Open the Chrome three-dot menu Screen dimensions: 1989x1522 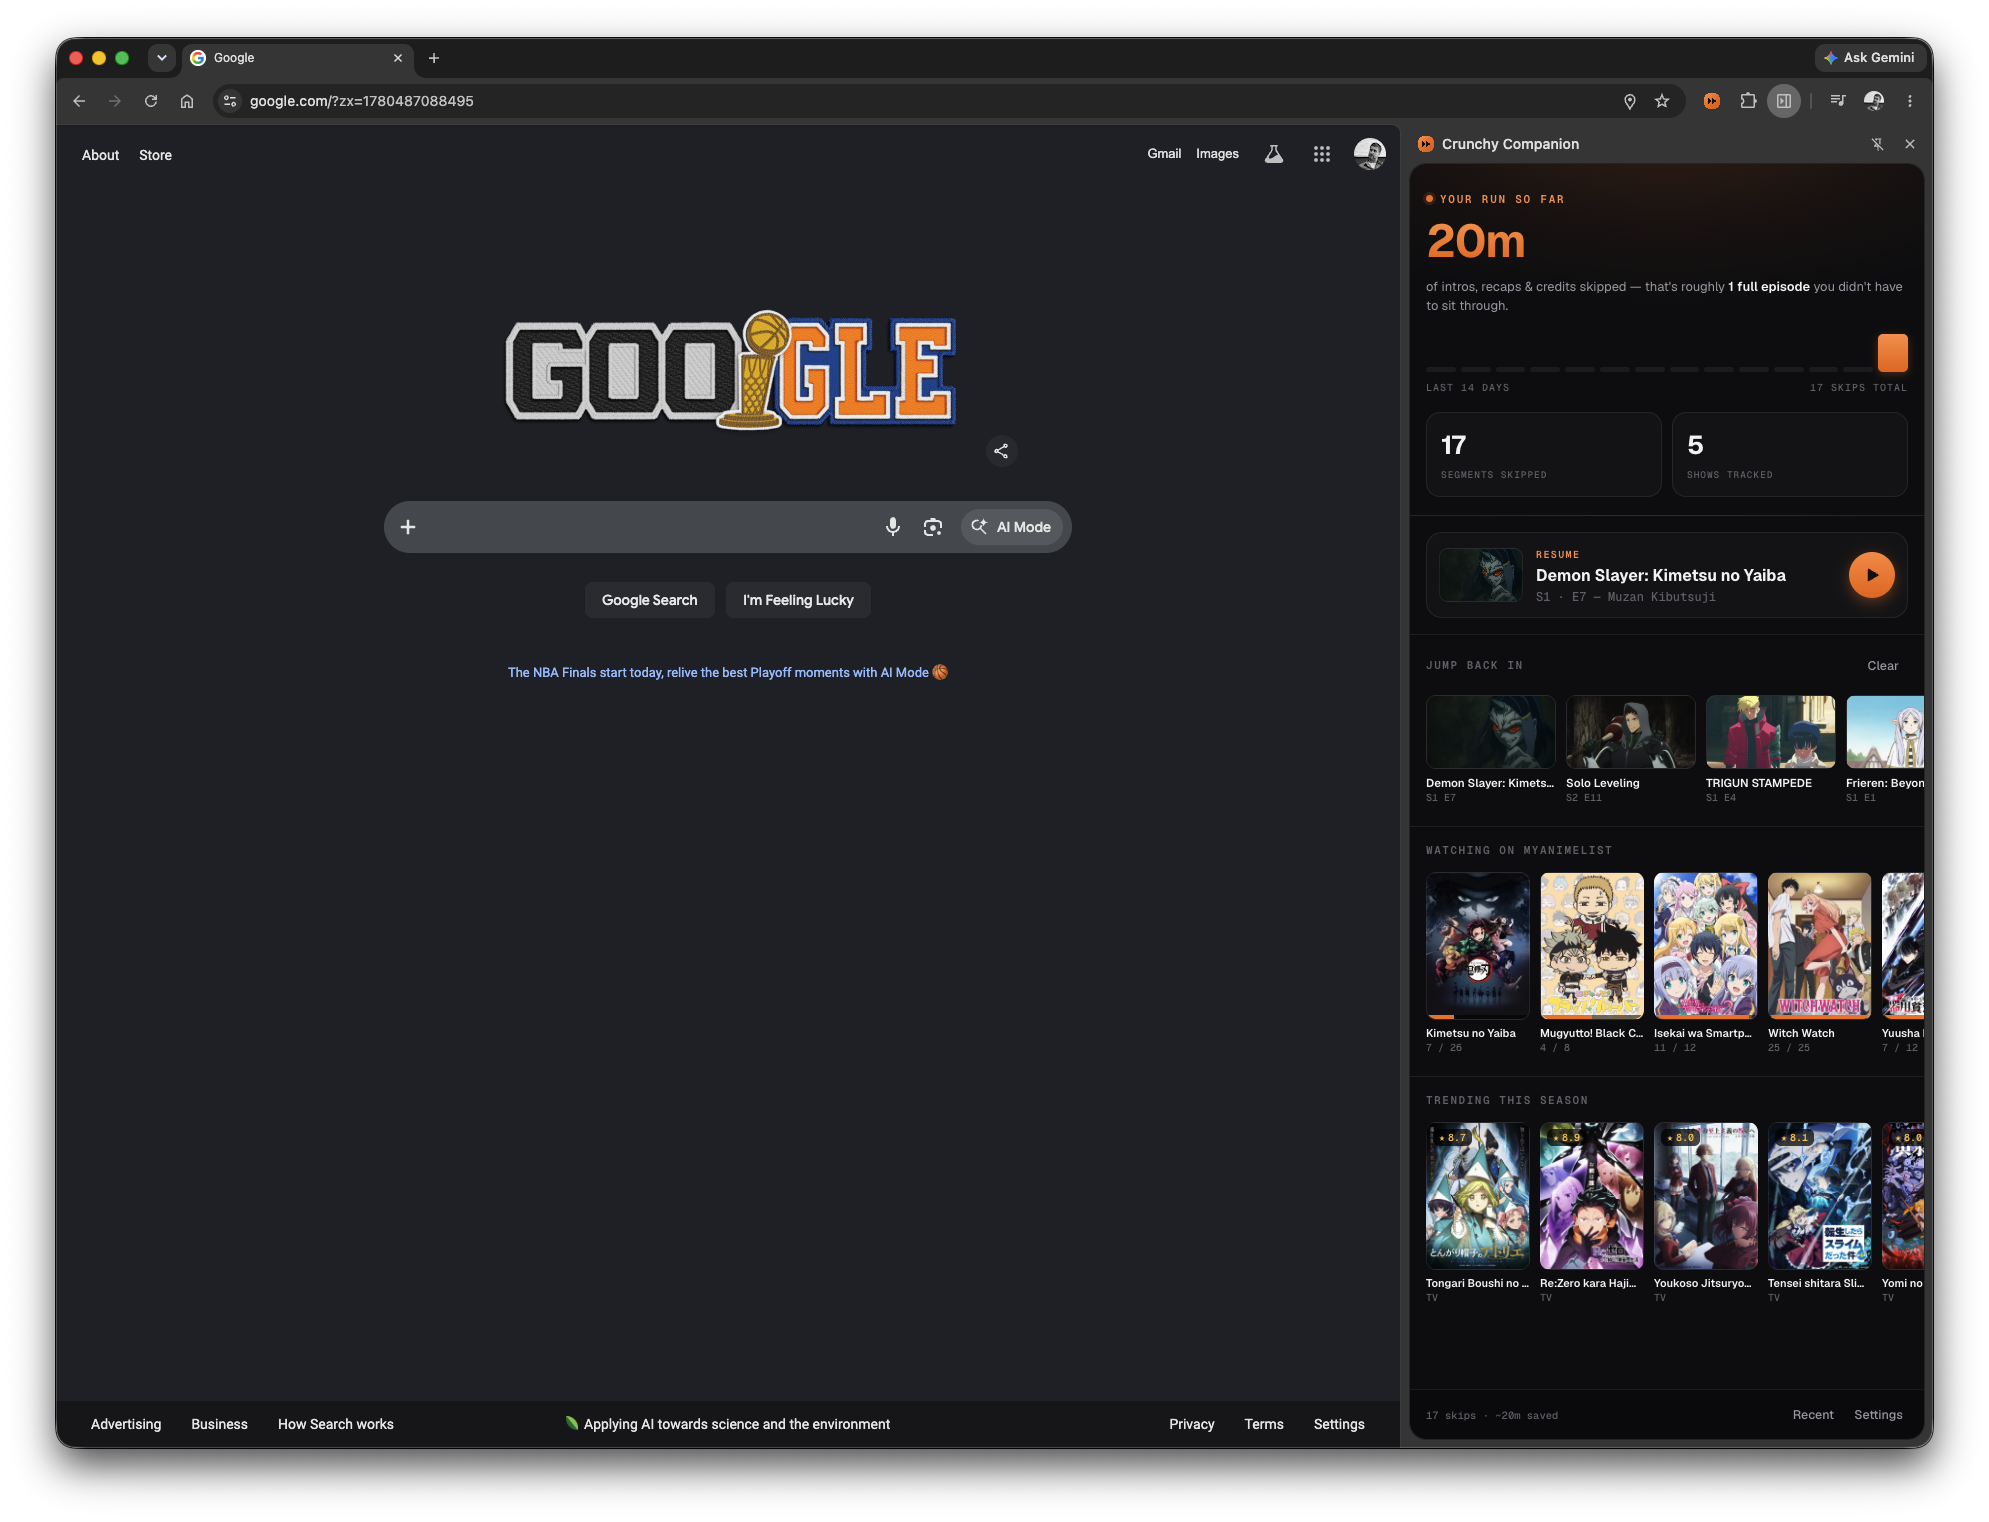(x=1910, y=101)
